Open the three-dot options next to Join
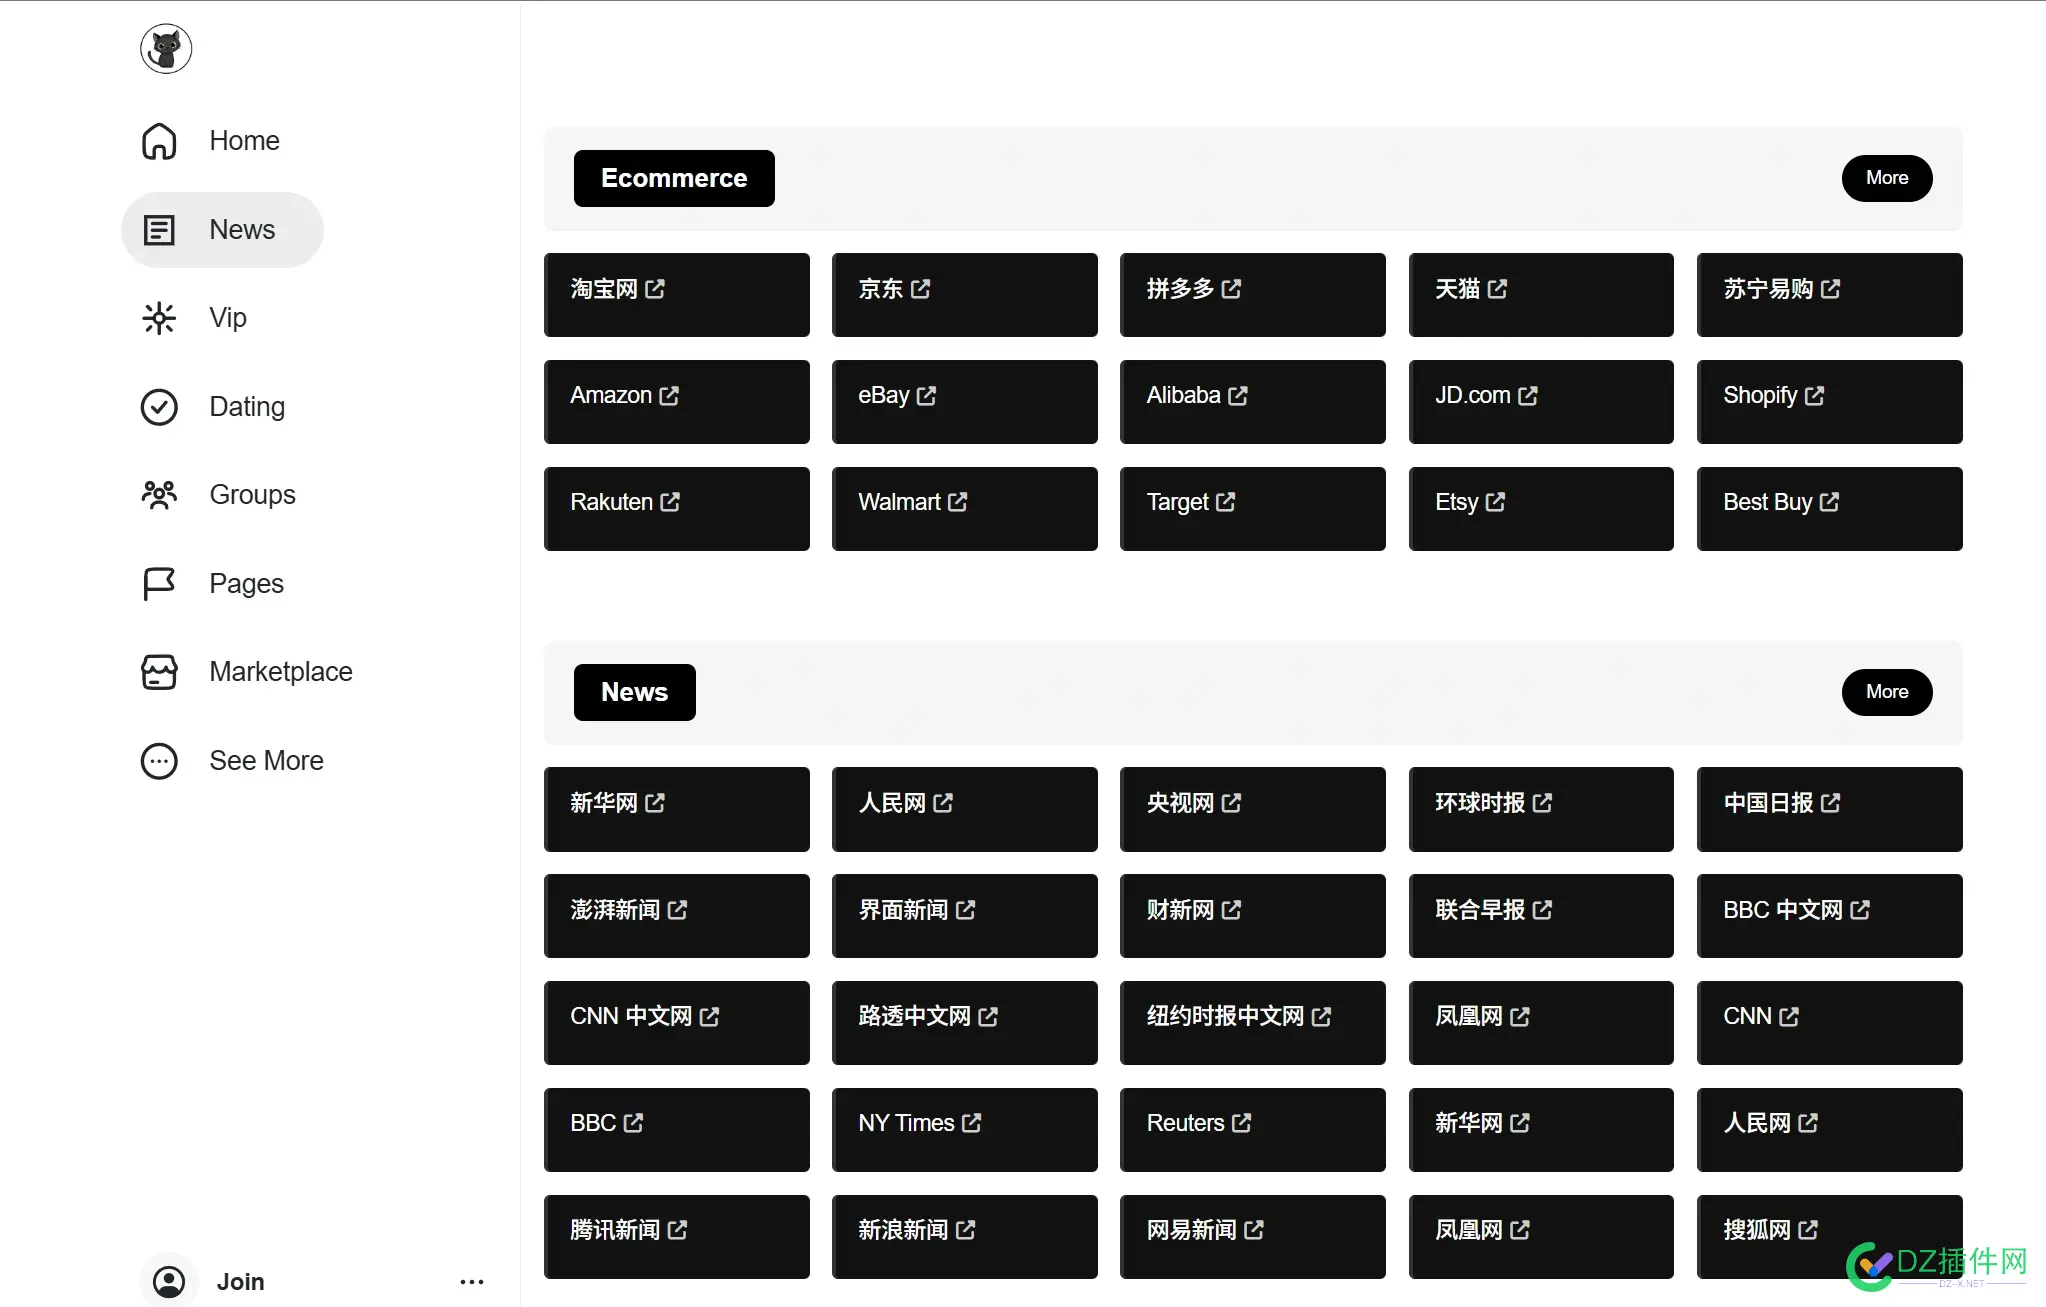Image resolution: width=2046 pixels, height=1307 pixels. pyautogui.click(x=472, y=1281)
